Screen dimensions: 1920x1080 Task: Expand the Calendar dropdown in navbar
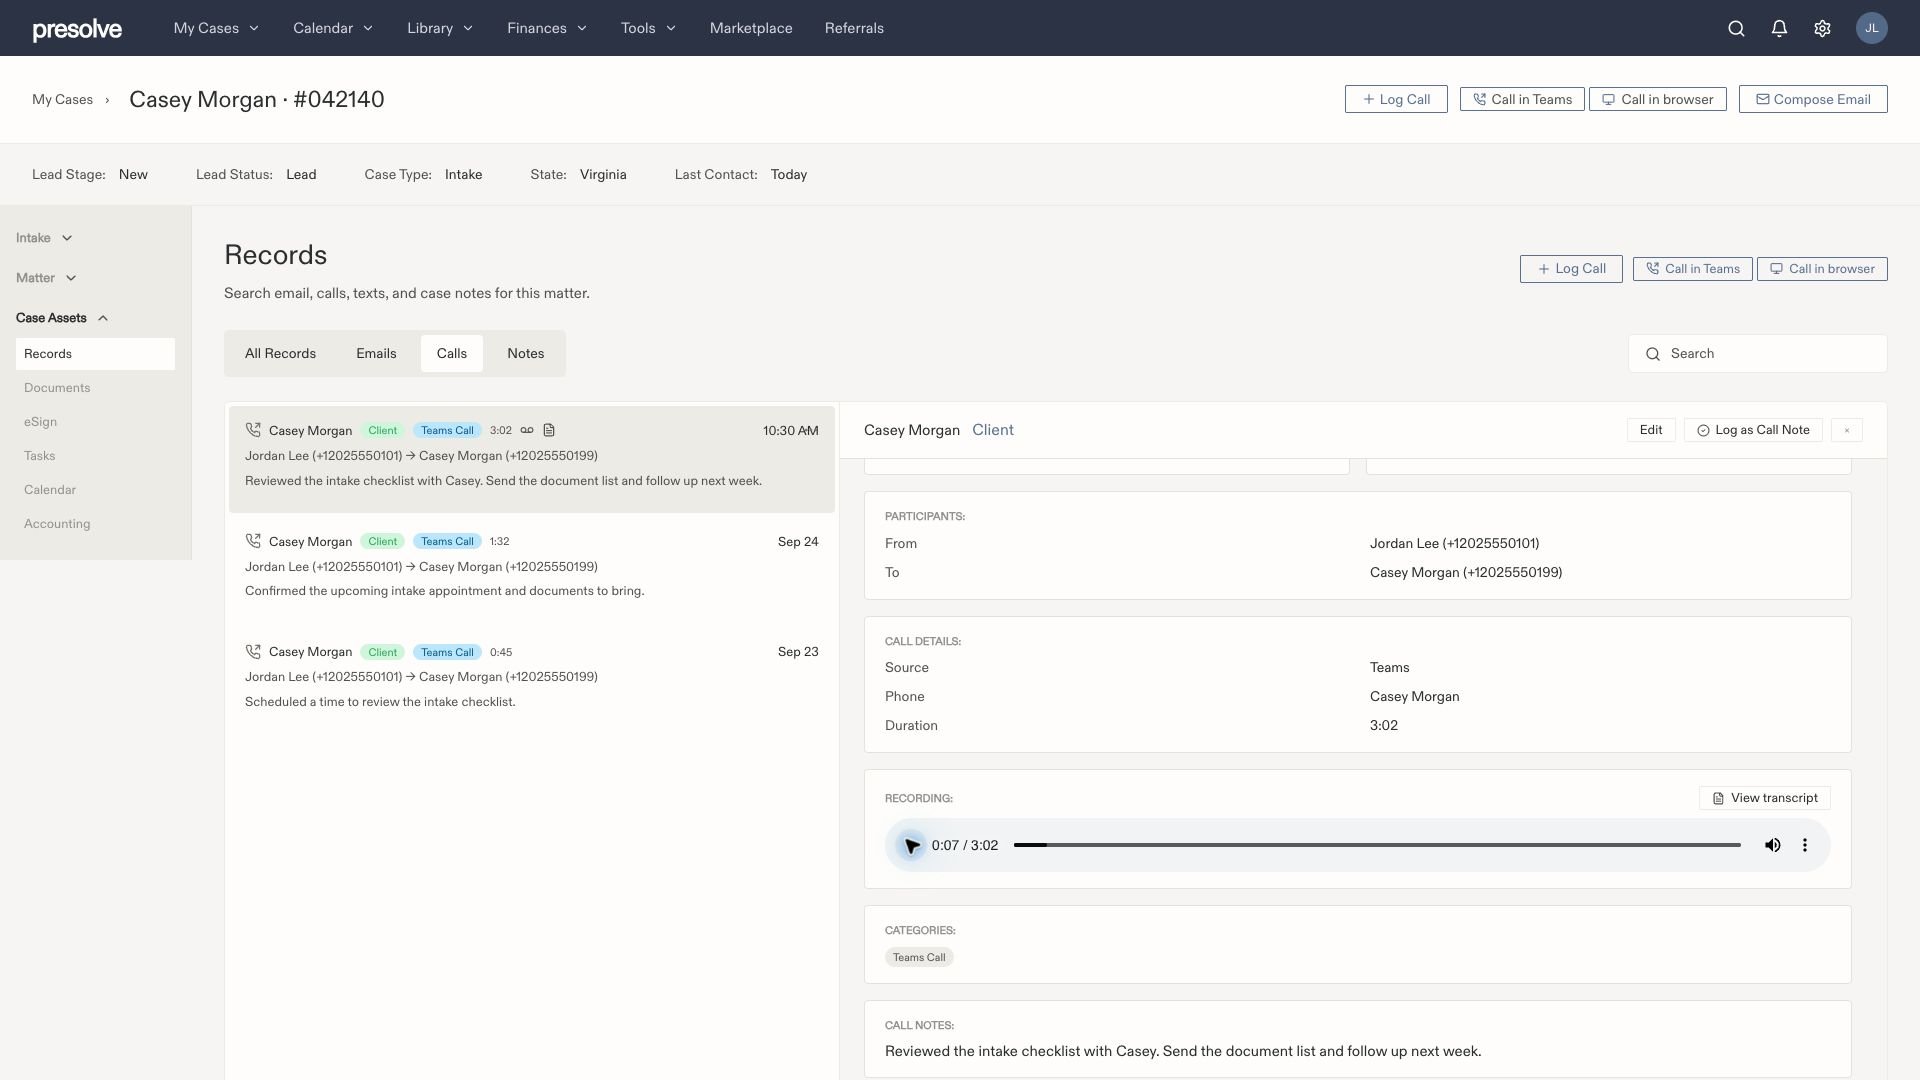(x=333, y=28)
